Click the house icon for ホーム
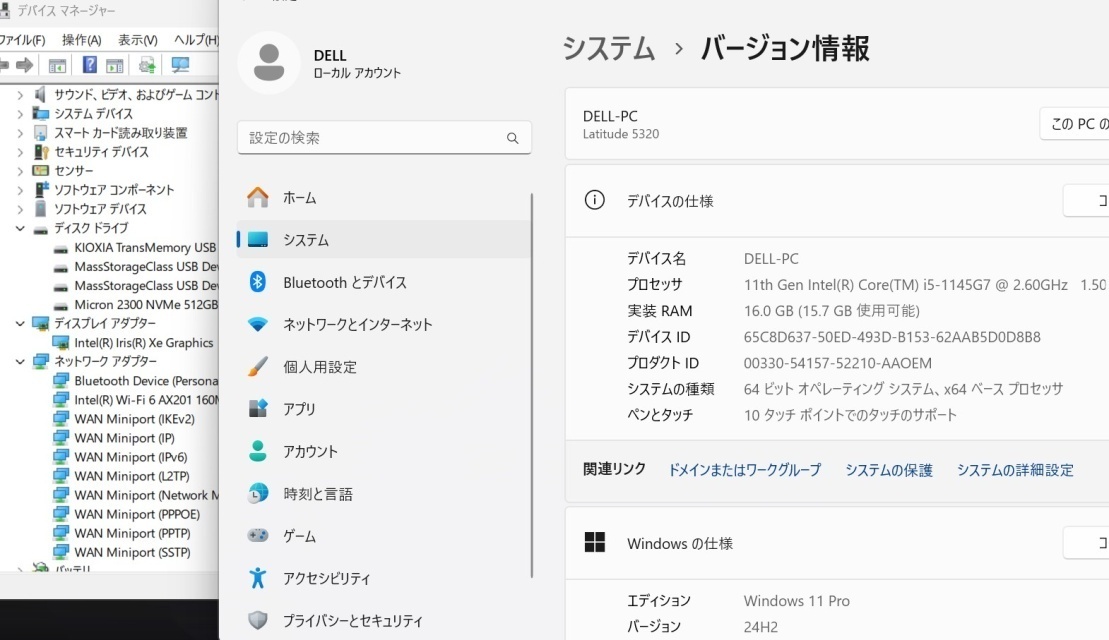This screenshot has width=1109, height=640. pyautogui.click(x=258, y=197)
